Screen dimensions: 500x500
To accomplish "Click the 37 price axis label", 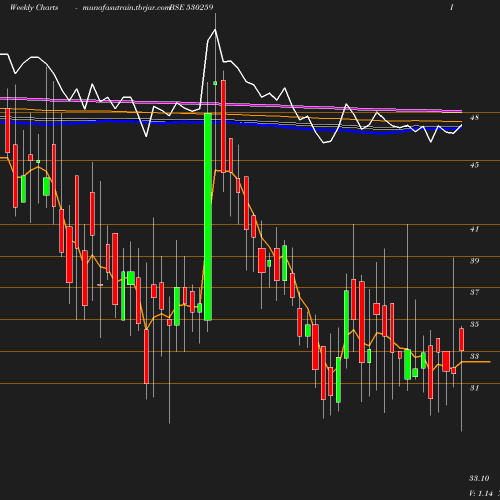I will (474, 292).
